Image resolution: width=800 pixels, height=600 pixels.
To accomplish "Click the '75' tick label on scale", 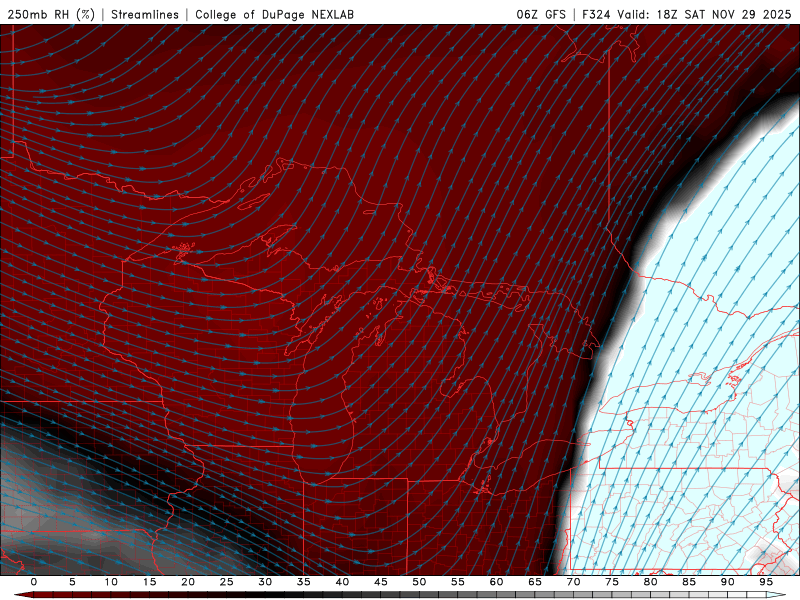I will pos(612,582).
